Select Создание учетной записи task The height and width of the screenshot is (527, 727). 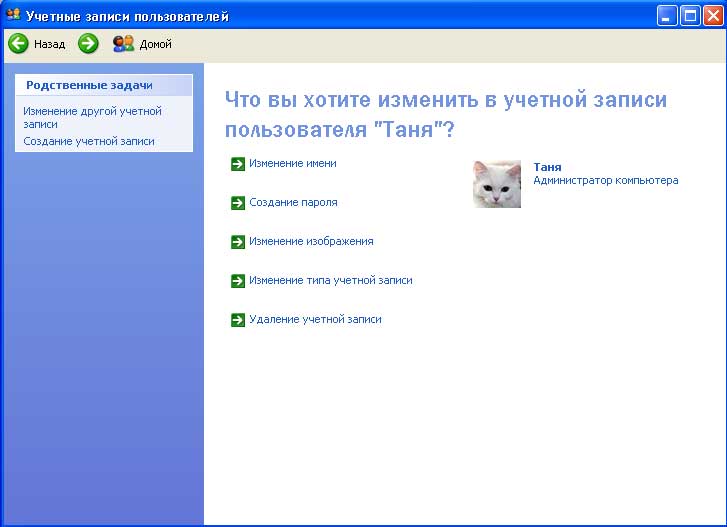point(89,141)
